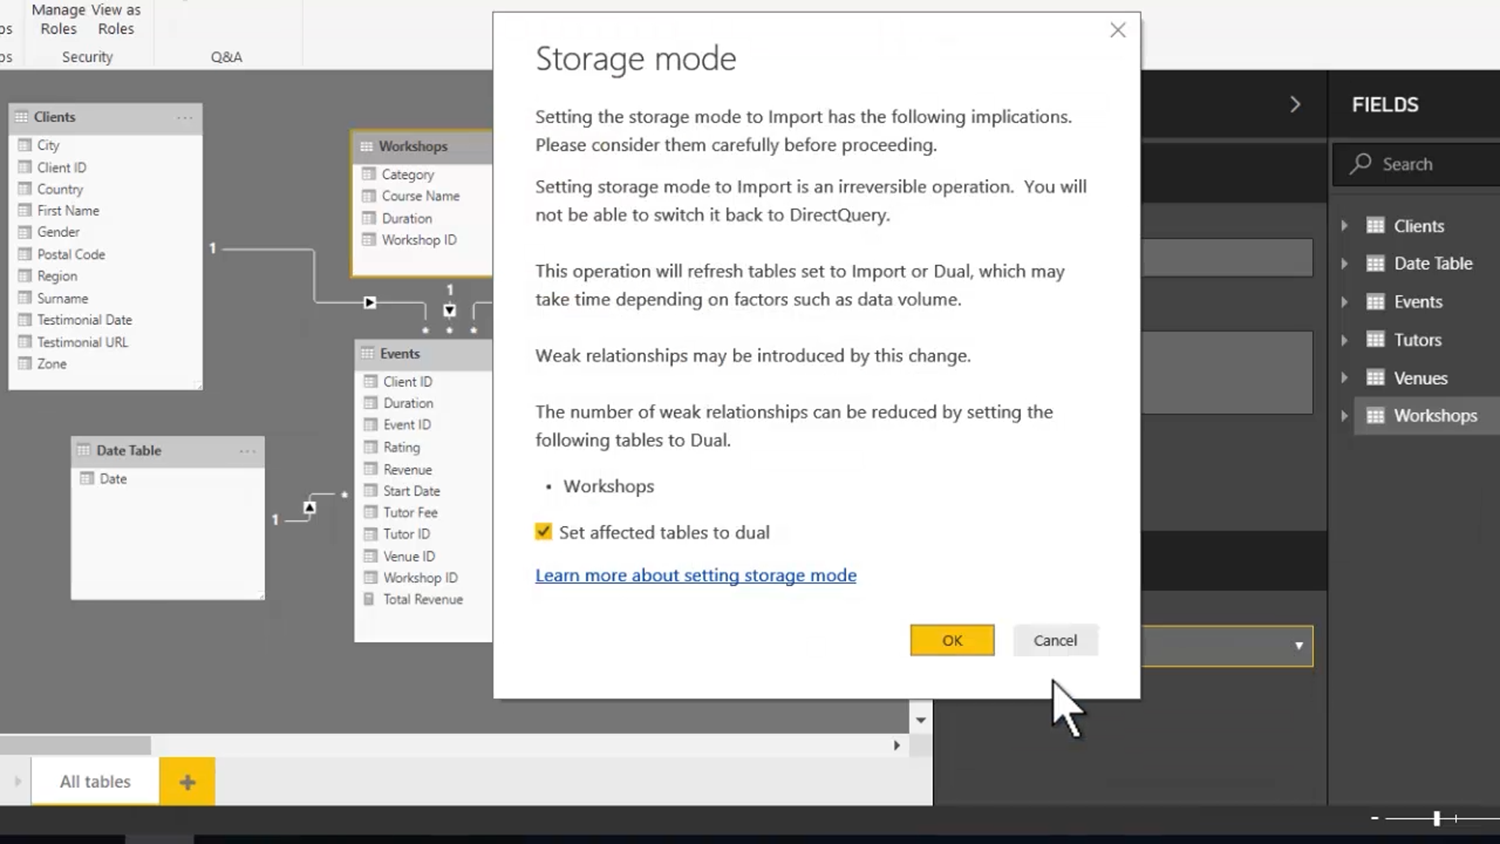Image resolution: width=1500 pixels, height=844 pixels.
Task: Open the storage mode dropdown arrow
Action: coord(1298,646)
